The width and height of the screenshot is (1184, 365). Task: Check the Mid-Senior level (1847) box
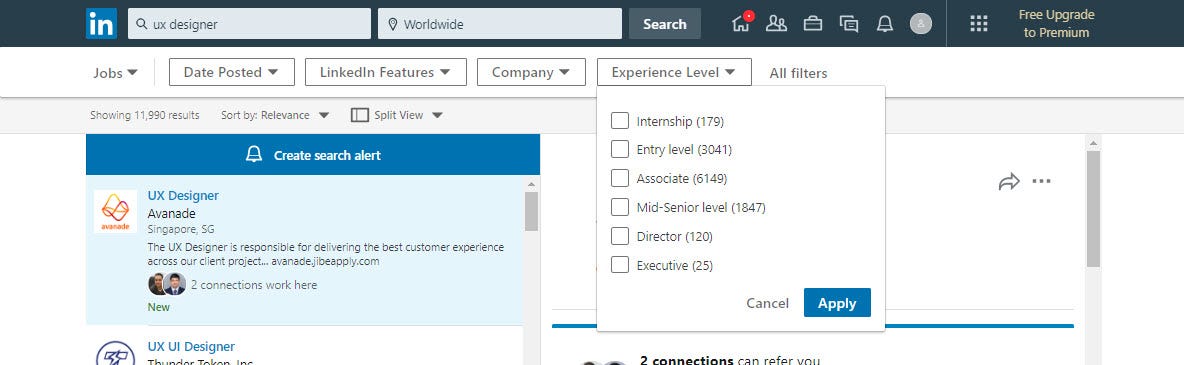[x=620, y=207]
